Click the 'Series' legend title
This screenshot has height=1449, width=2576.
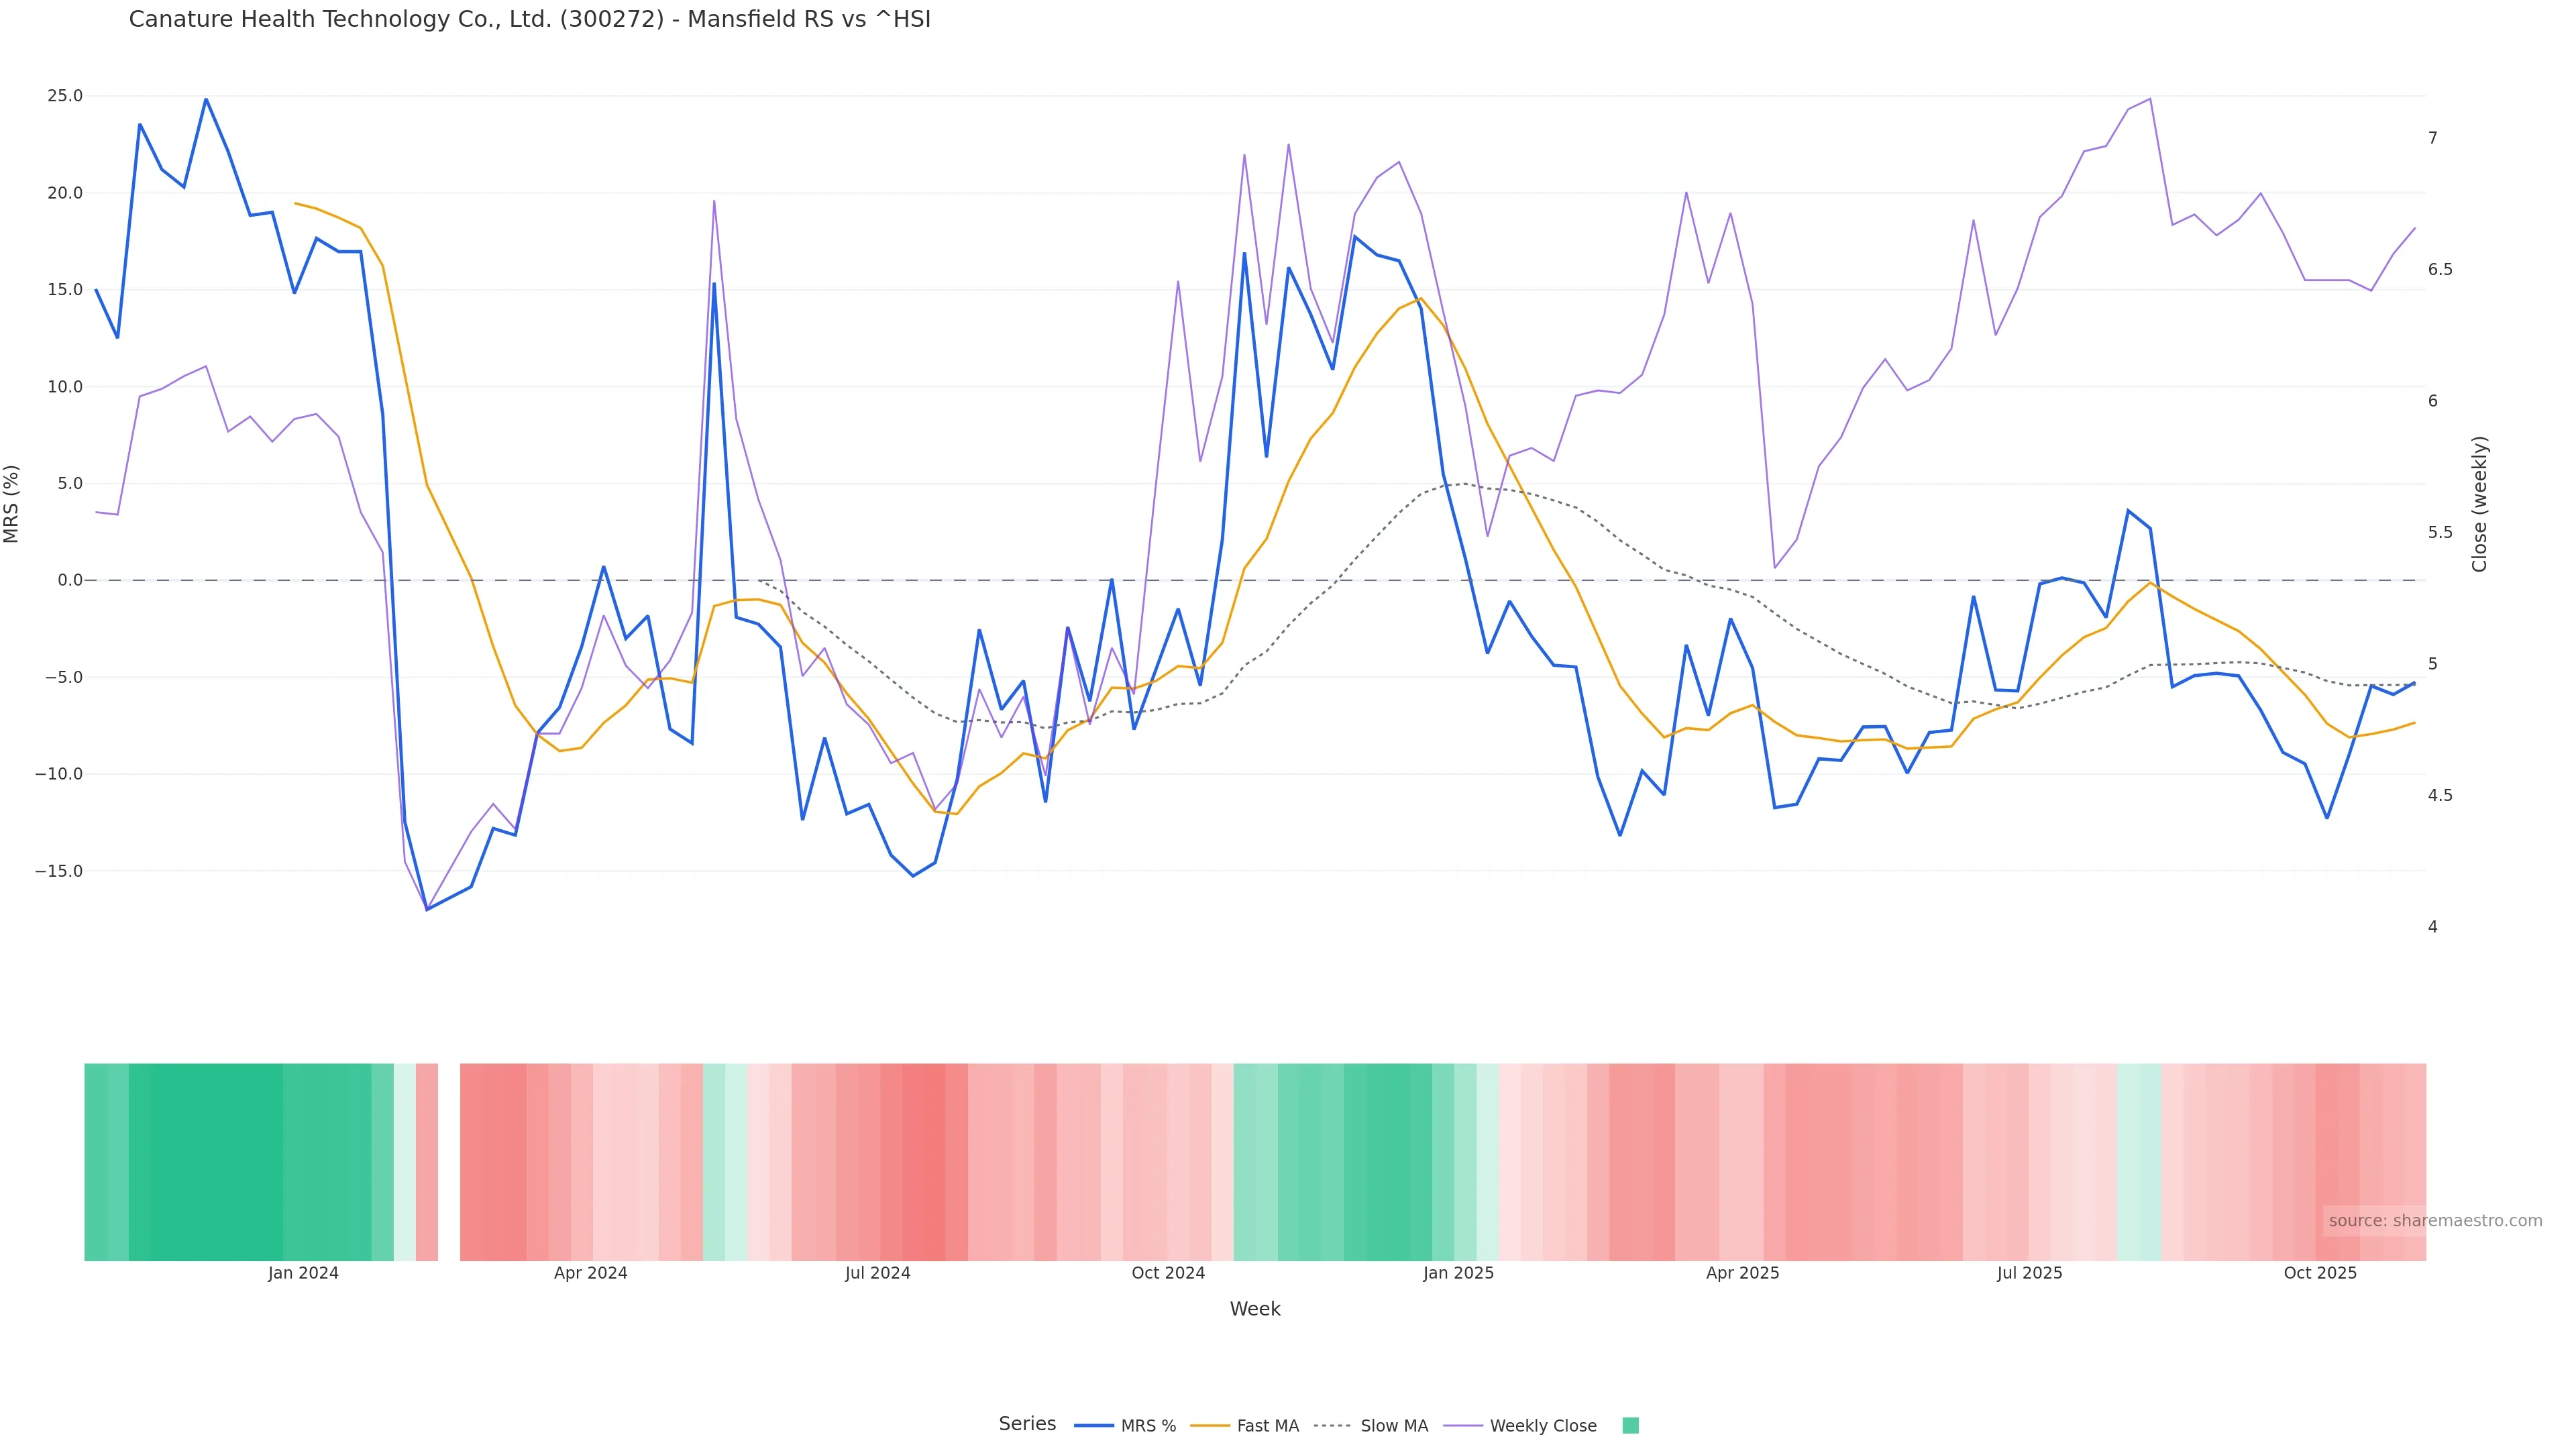pos(1027,1424)
